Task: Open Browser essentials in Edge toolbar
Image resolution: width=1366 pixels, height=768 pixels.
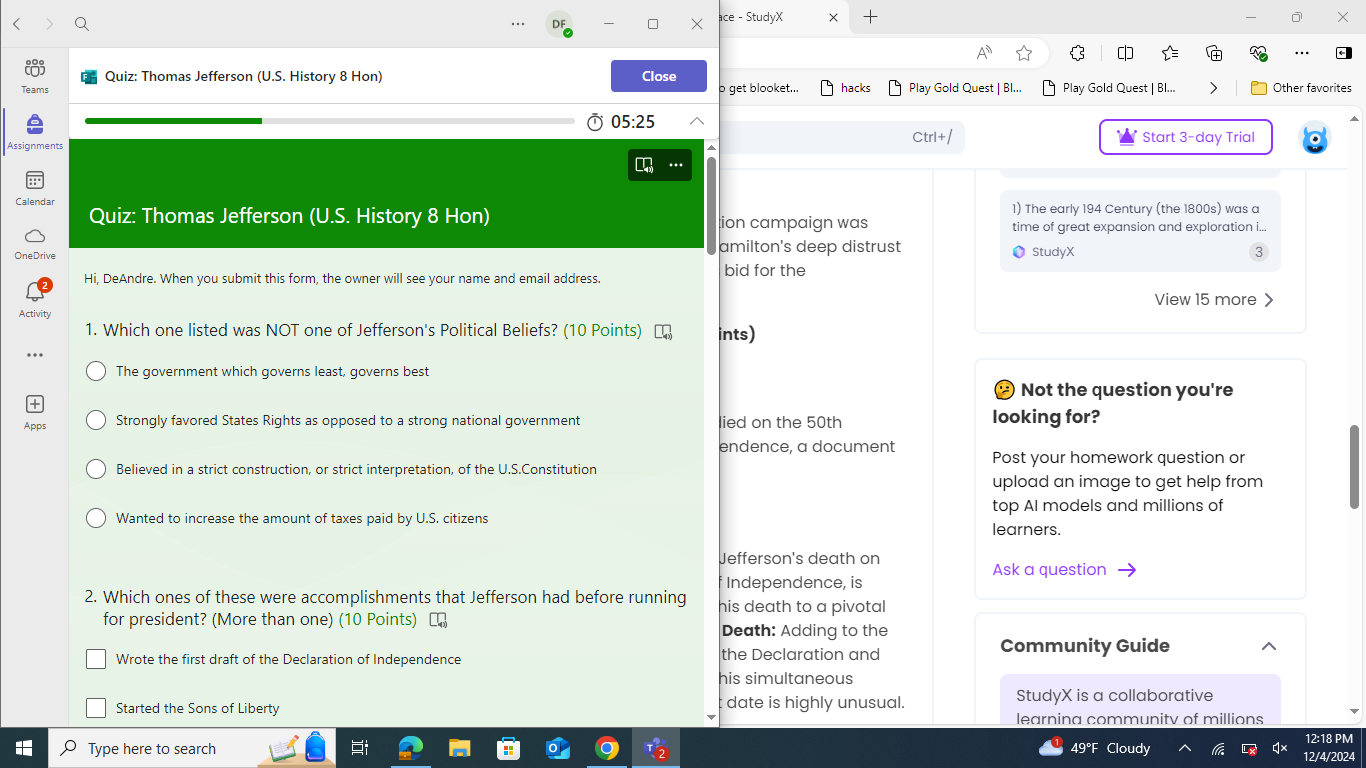Action: point(1258,53)
